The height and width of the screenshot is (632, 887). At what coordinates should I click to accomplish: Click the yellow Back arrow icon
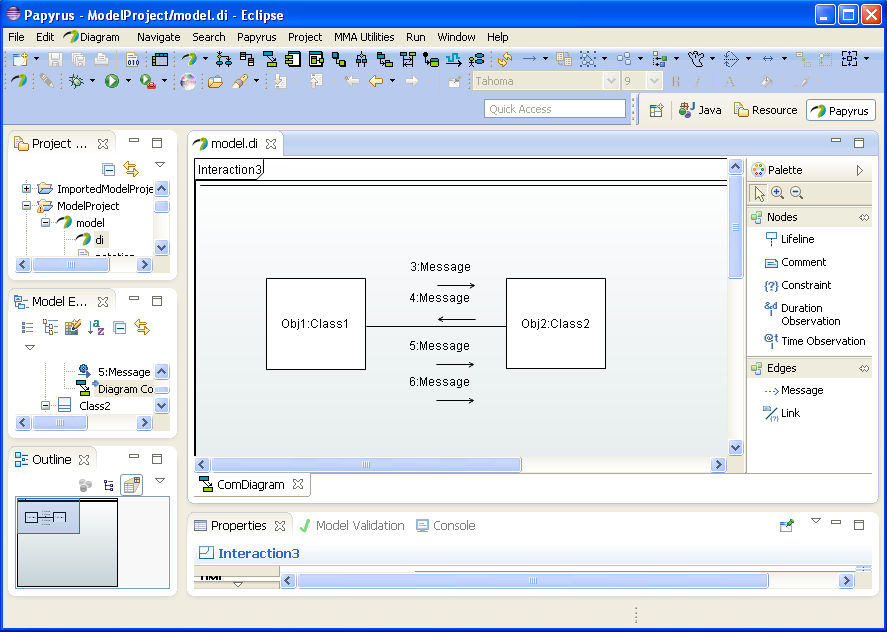click(376, 81)
